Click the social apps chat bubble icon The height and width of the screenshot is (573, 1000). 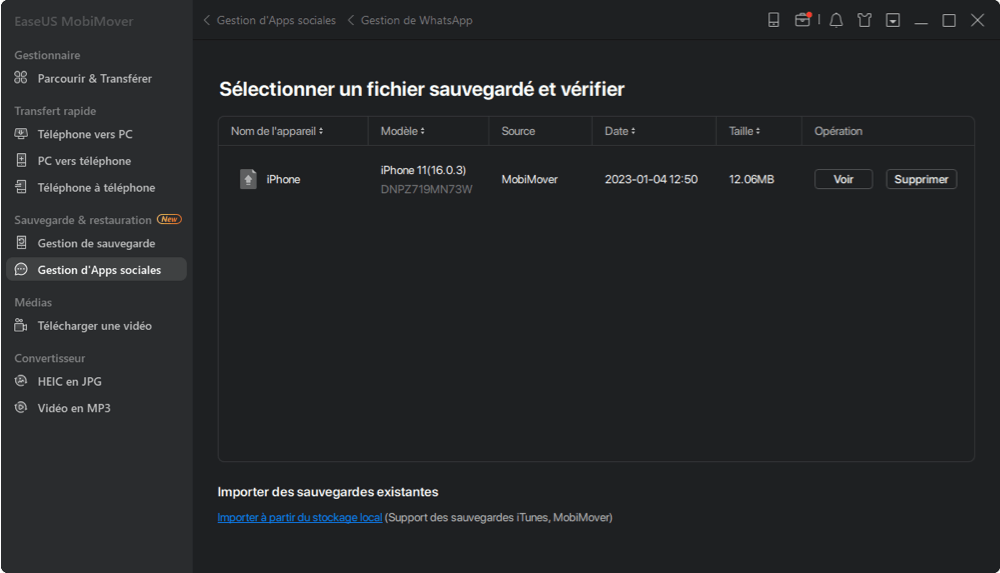point(21,269)
